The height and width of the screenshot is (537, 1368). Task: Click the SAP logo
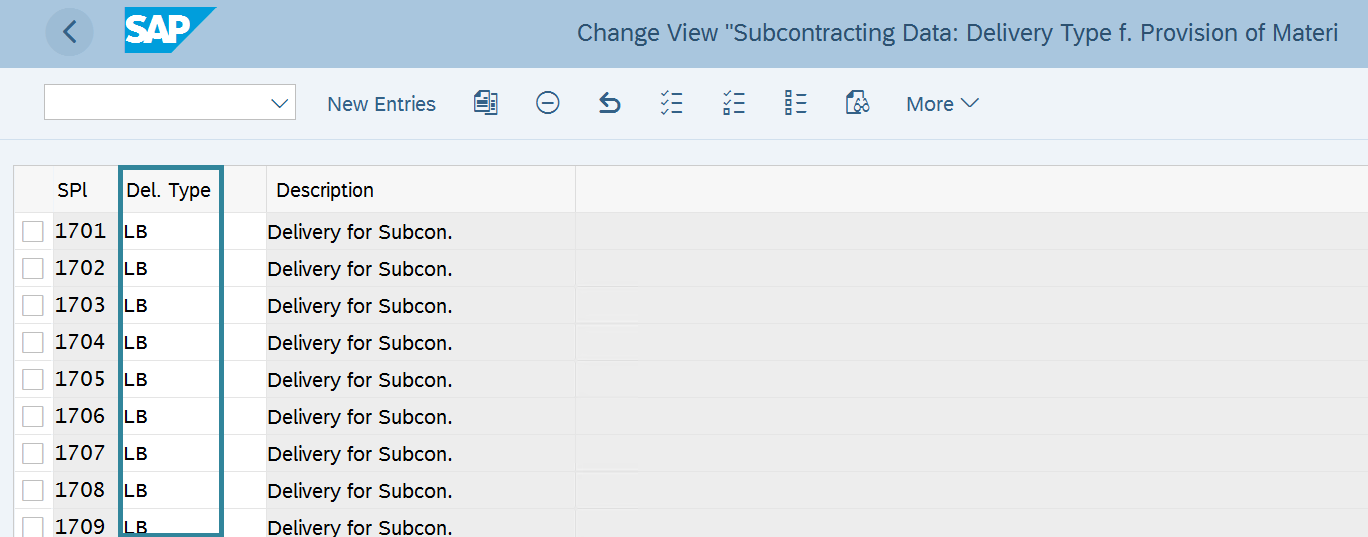pos(170,31)
